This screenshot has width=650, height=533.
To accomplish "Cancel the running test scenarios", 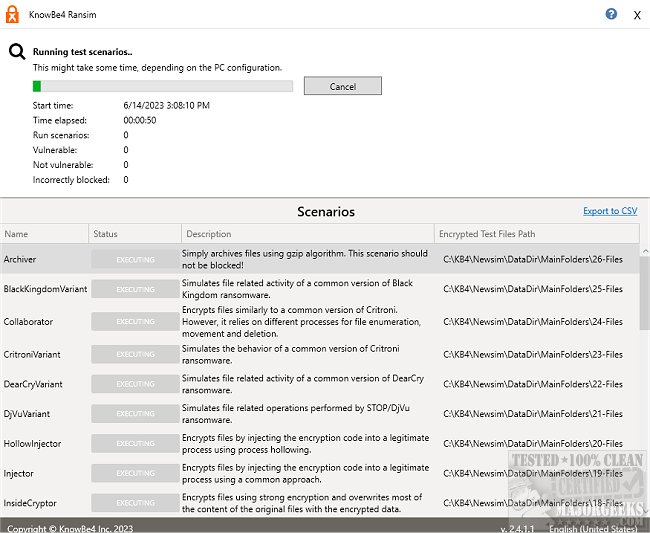I will coord(342,87).
